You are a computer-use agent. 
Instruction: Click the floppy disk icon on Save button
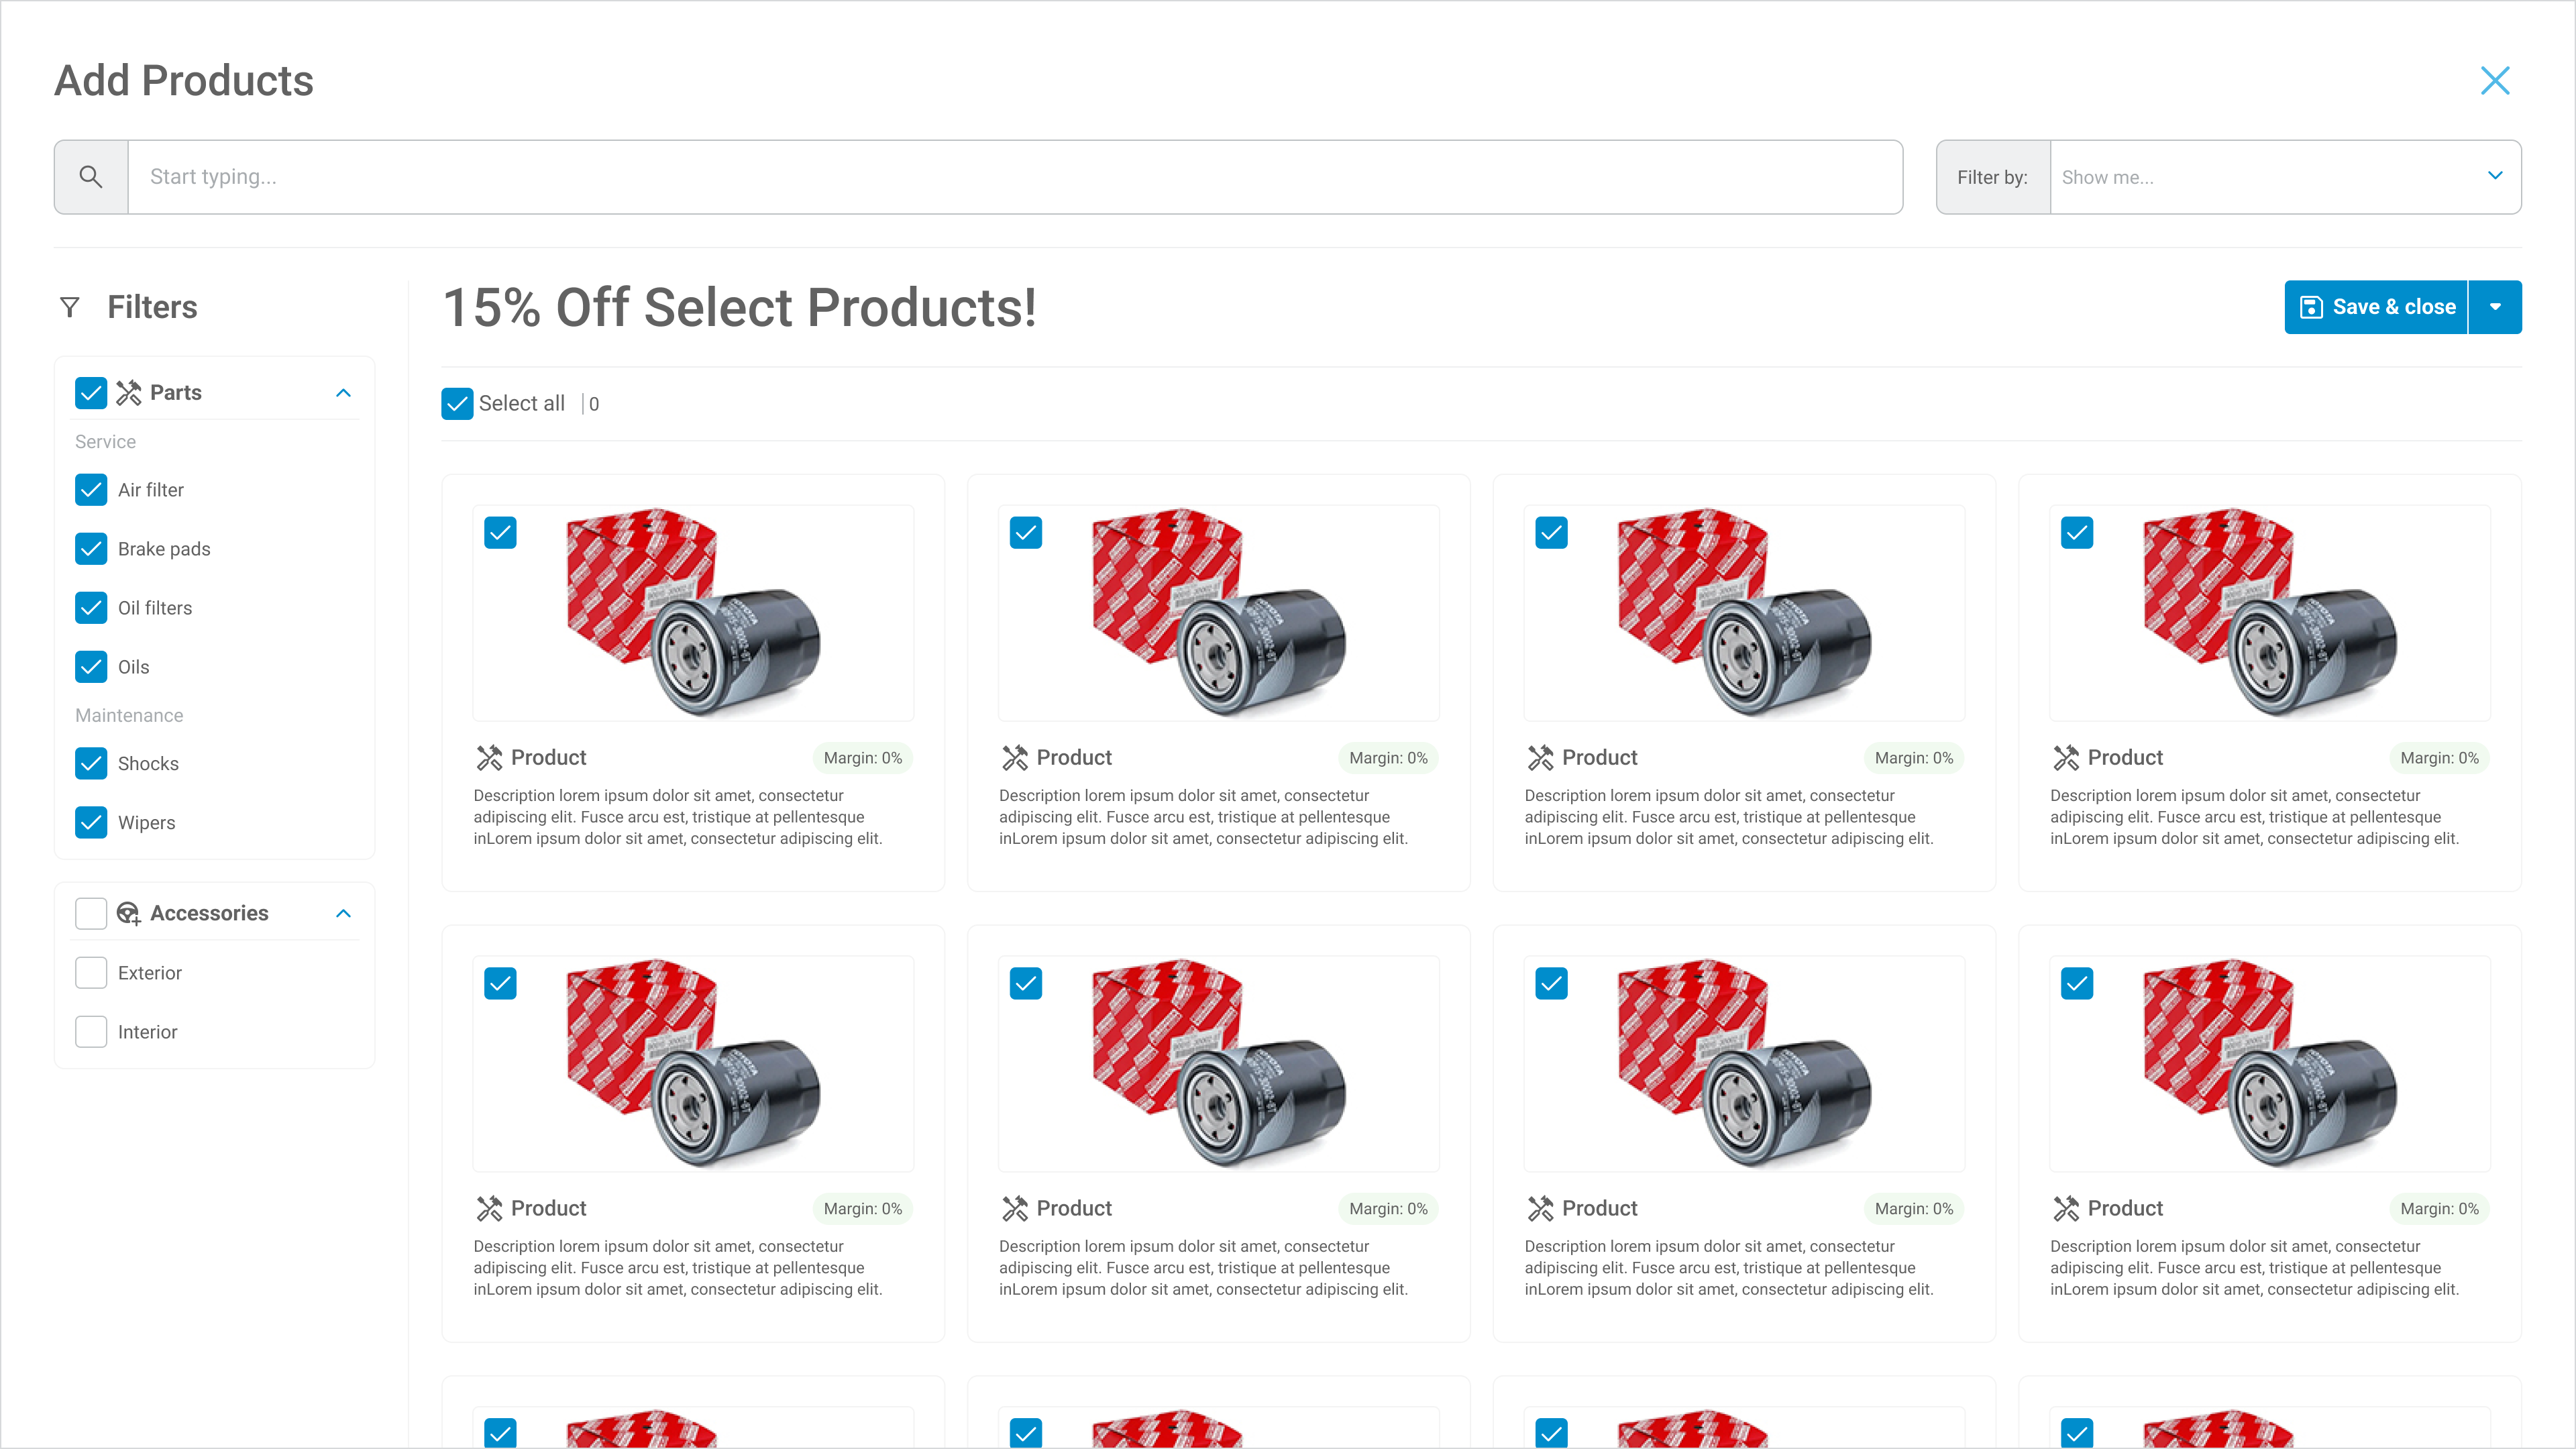tap(2311, 307)
